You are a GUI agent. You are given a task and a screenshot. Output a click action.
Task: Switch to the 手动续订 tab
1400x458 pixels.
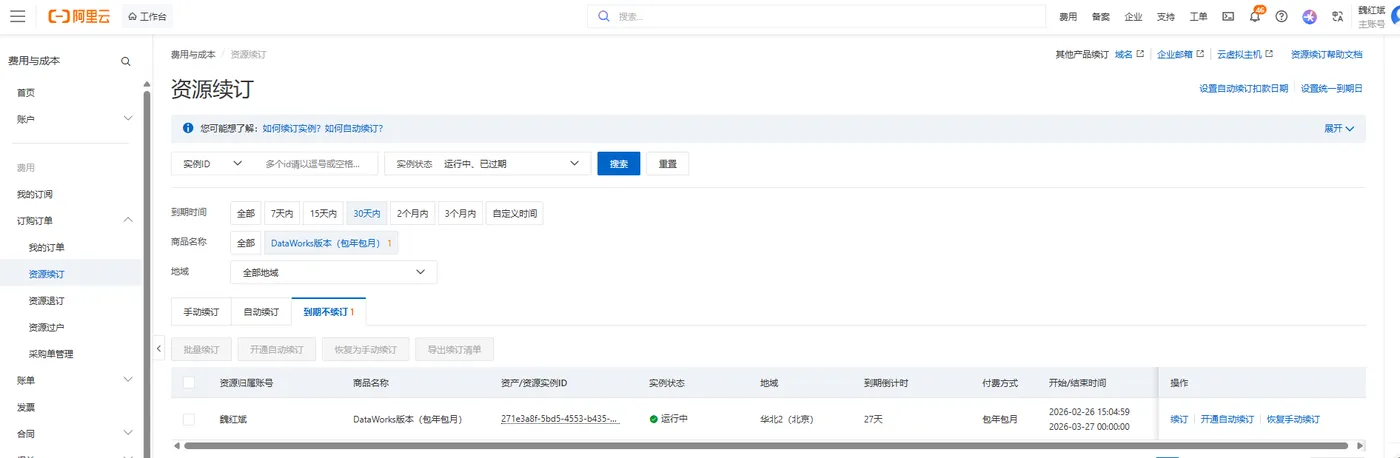point(201,312)
